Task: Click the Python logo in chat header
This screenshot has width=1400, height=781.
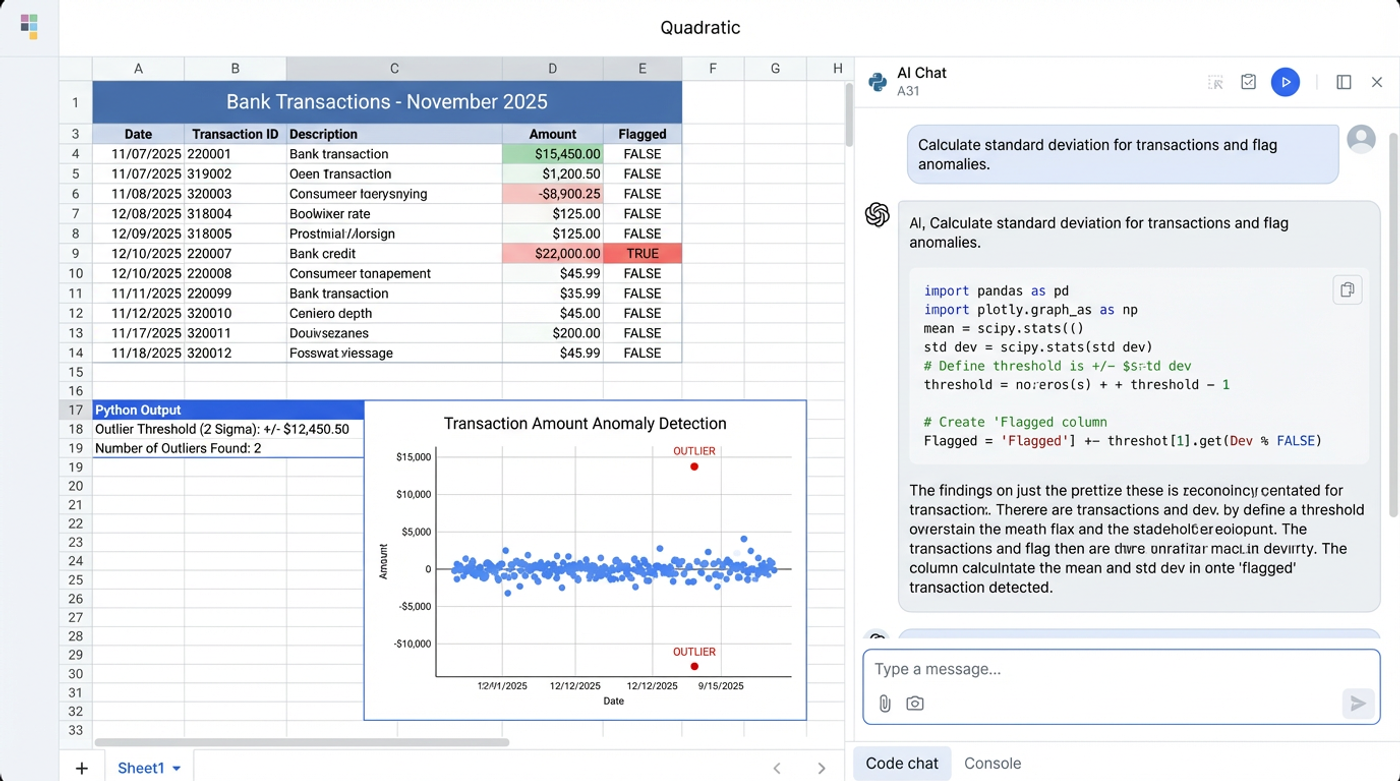Action: [x=877, y=82]
